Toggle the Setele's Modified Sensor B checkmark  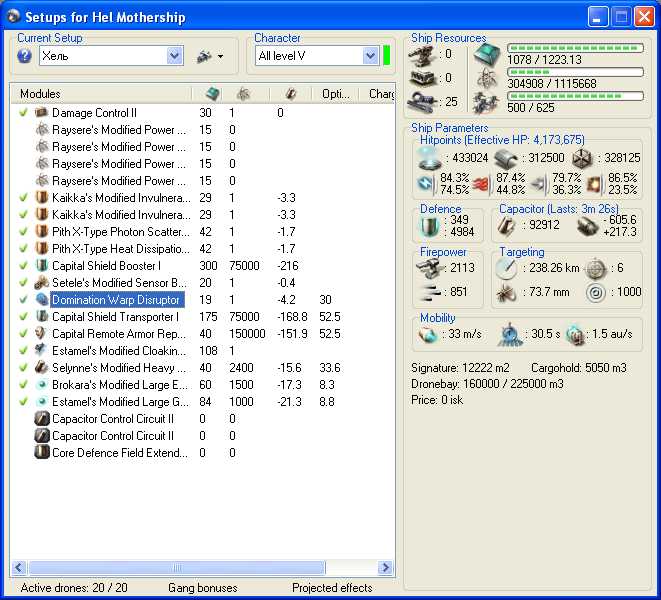point(23,283)
